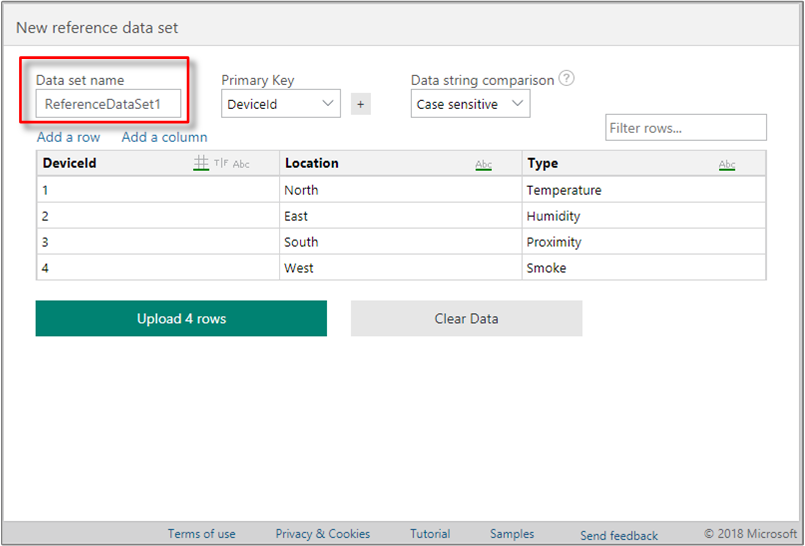
Task: Click the plus button next to Primary Key
Action: [x=361, y=104]
